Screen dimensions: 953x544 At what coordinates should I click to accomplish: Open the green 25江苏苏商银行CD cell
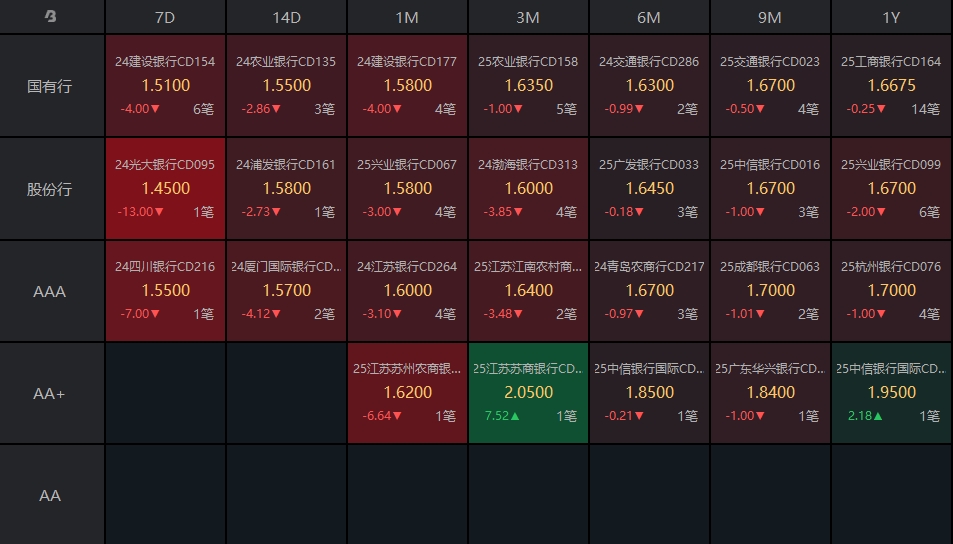[x=528, y=393]
